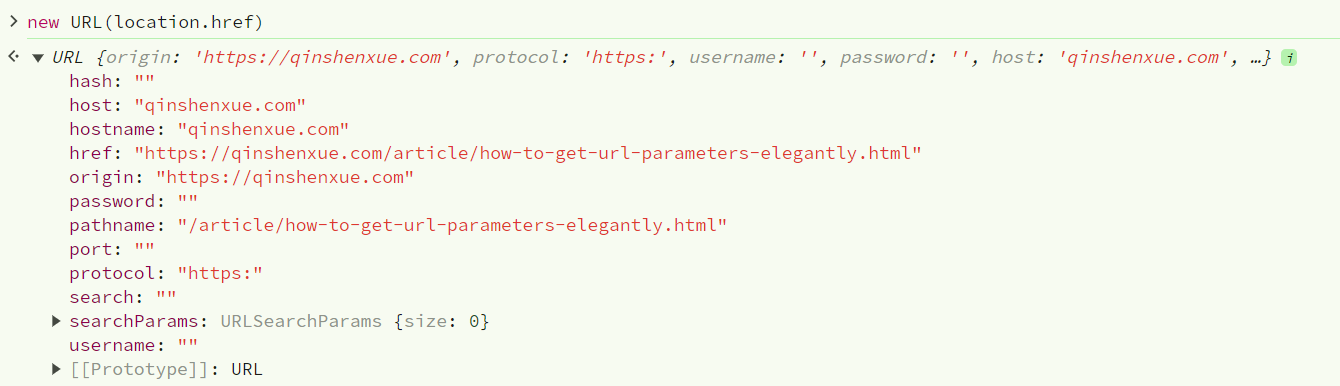1340x386 pixels.
Task: Click the hostname property value
Action: 263,130
